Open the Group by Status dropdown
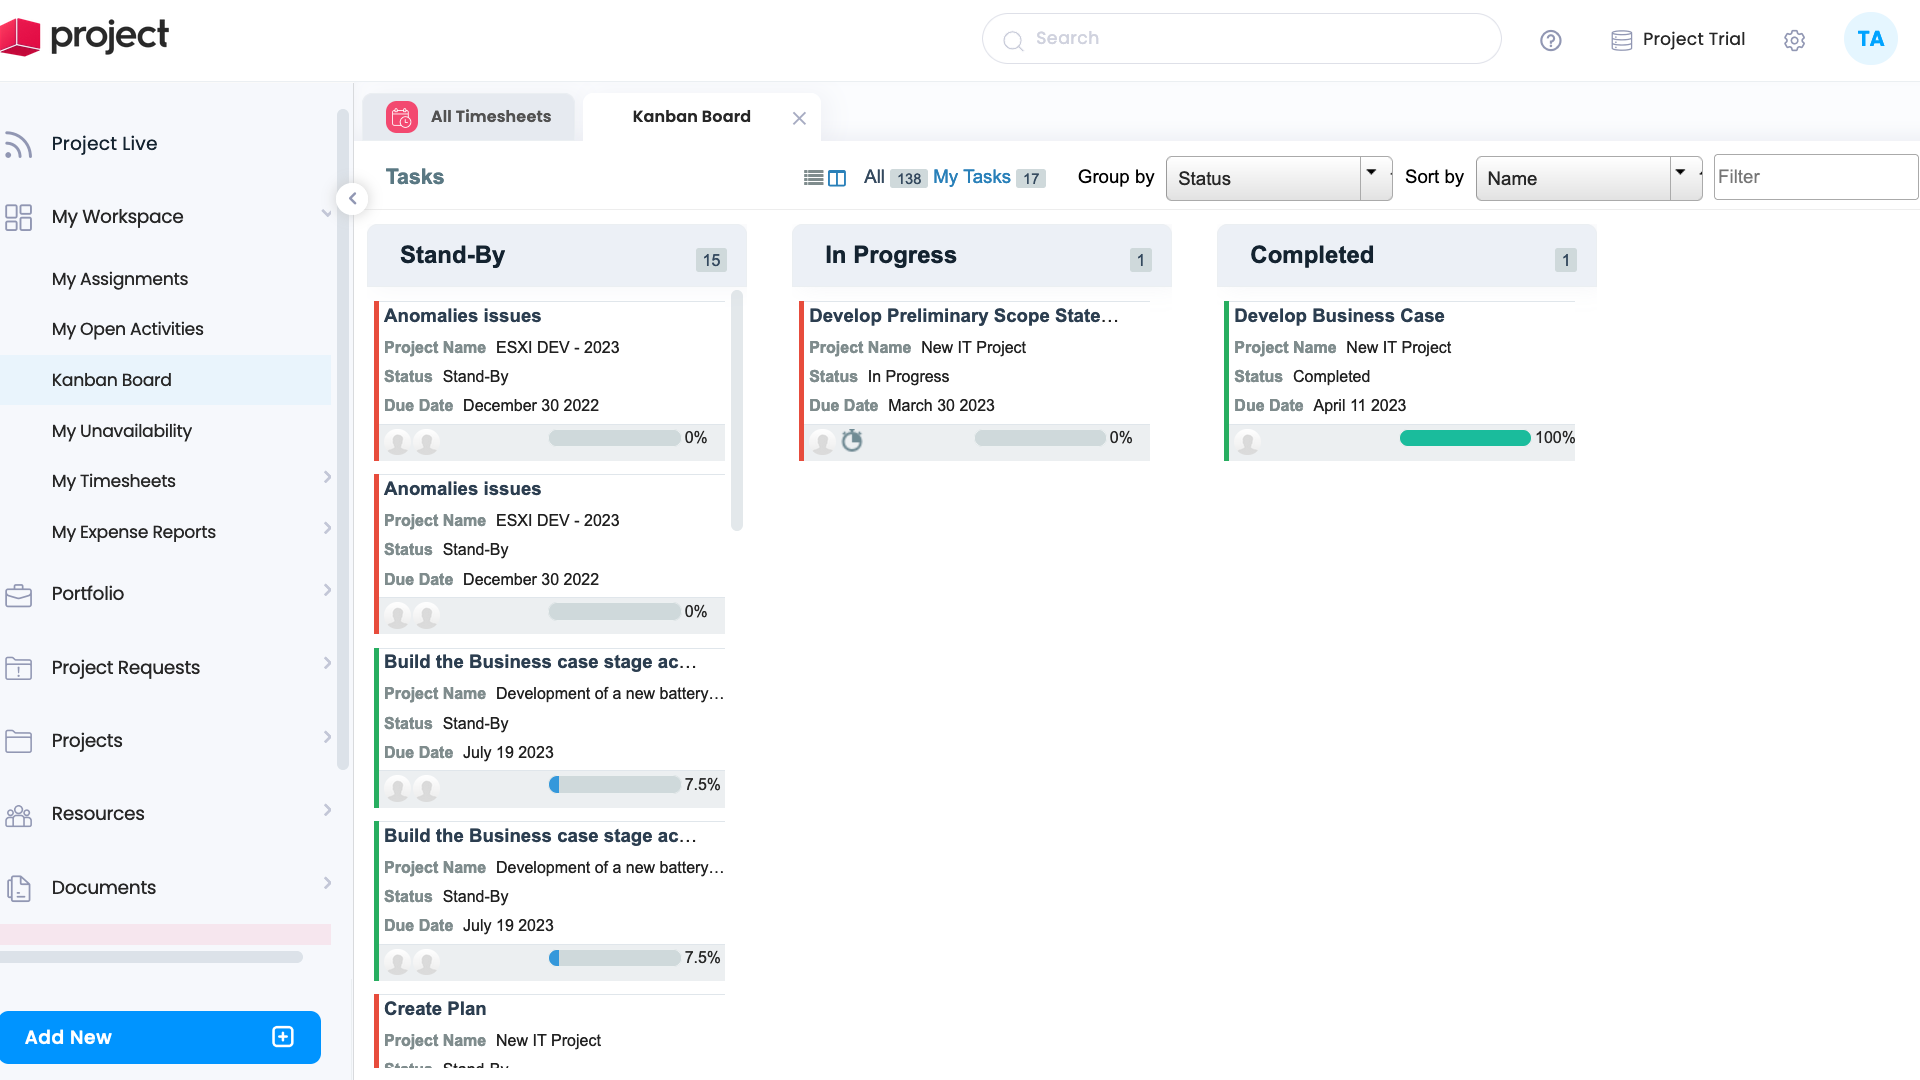Image resolution: width=1920 pixels, height=1080 pixels. click(x=1278, y=178)
